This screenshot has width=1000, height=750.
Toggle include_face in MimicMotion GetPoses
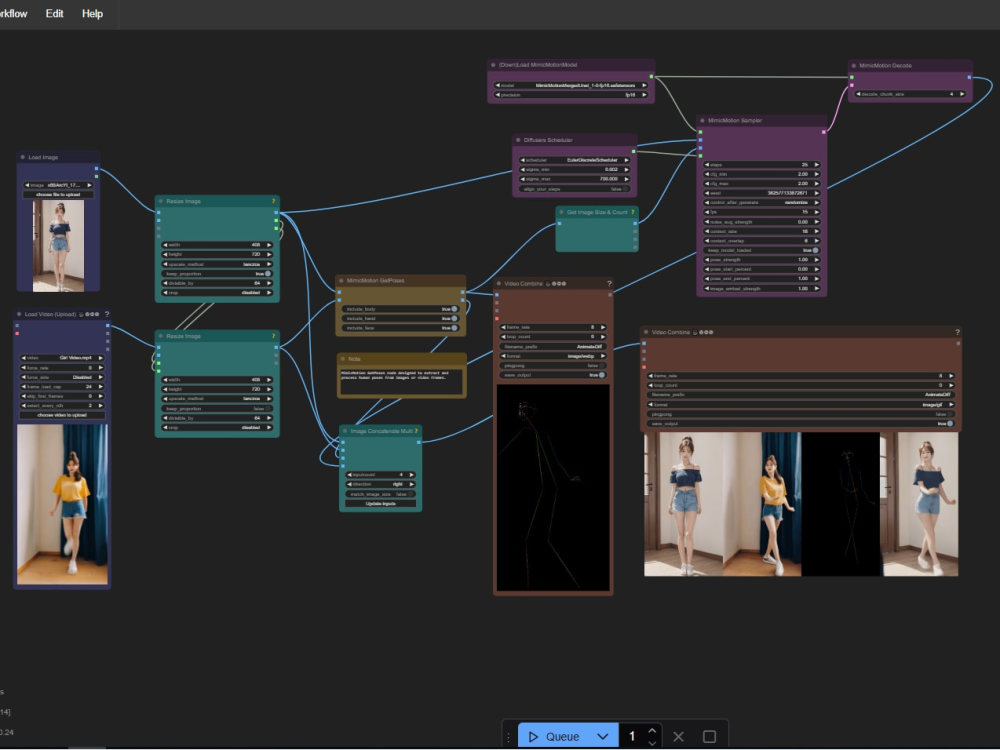[x=401, y=328]
